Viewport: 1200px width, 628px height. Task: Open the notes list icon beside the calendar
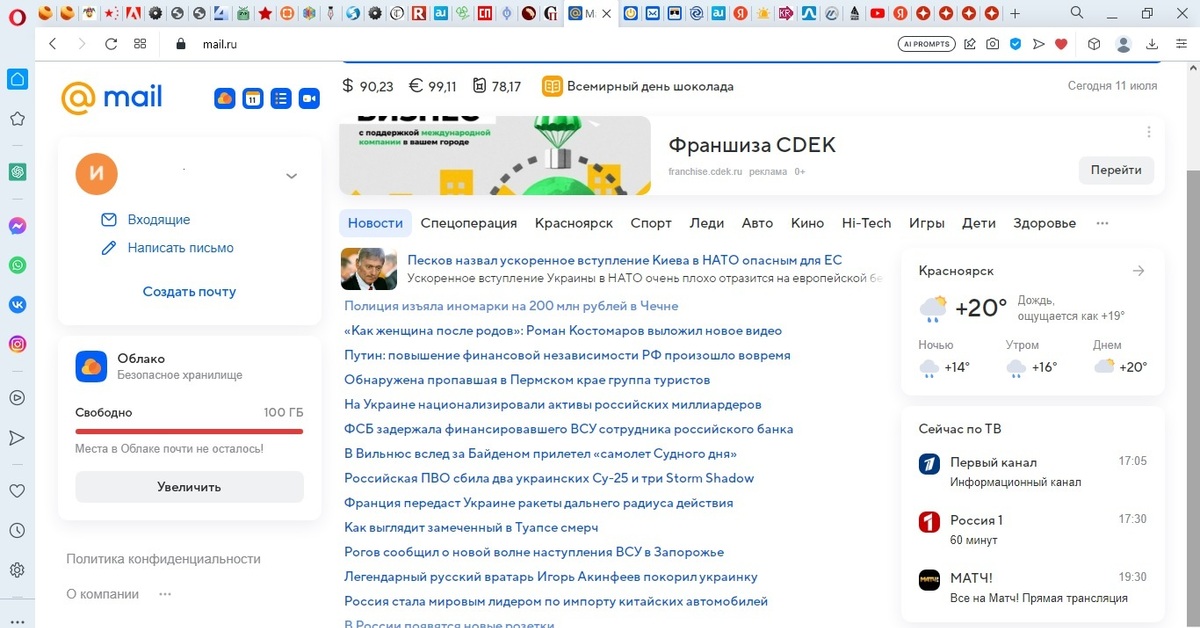(x=281, y=98)
